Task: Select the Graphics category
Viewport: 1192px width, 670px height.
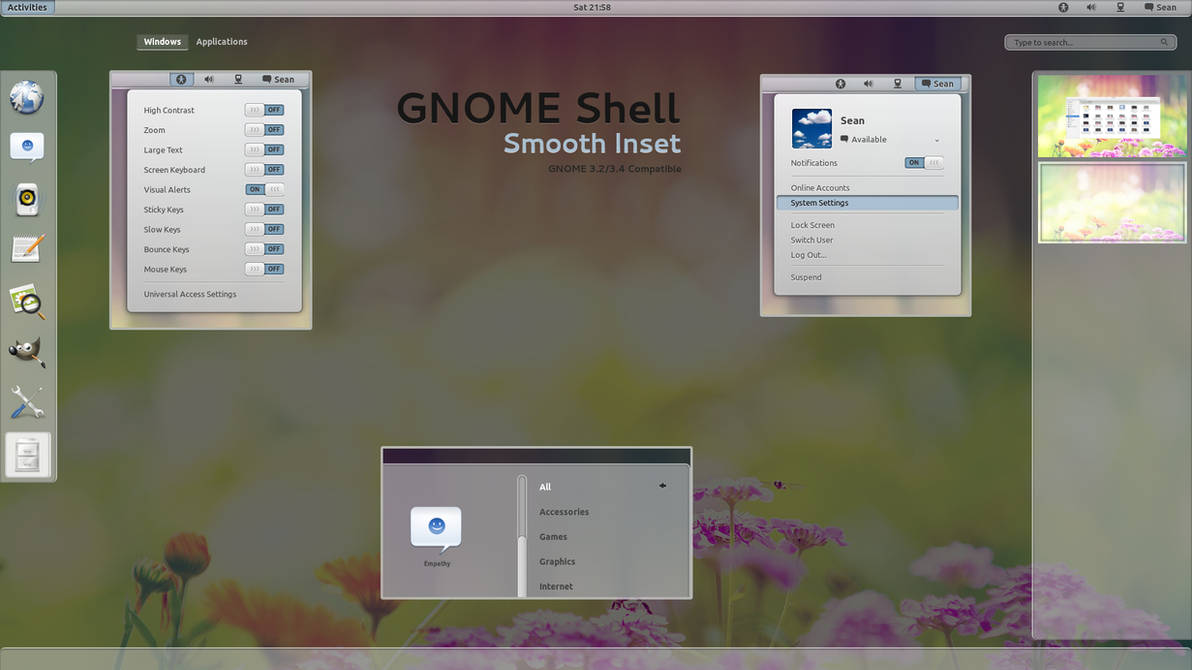Action: click(x=556, y=562)
